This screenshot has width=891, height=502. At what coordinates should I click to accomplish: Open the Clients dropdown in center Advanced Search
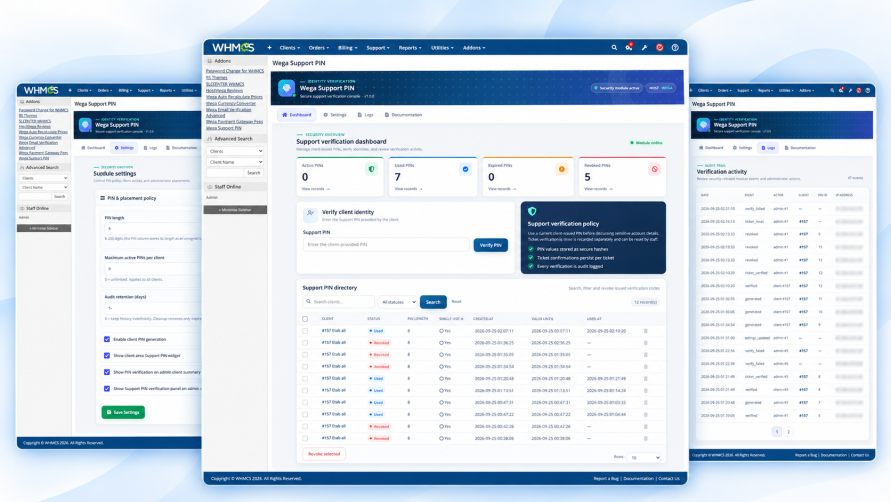click(x=235, y=151)
